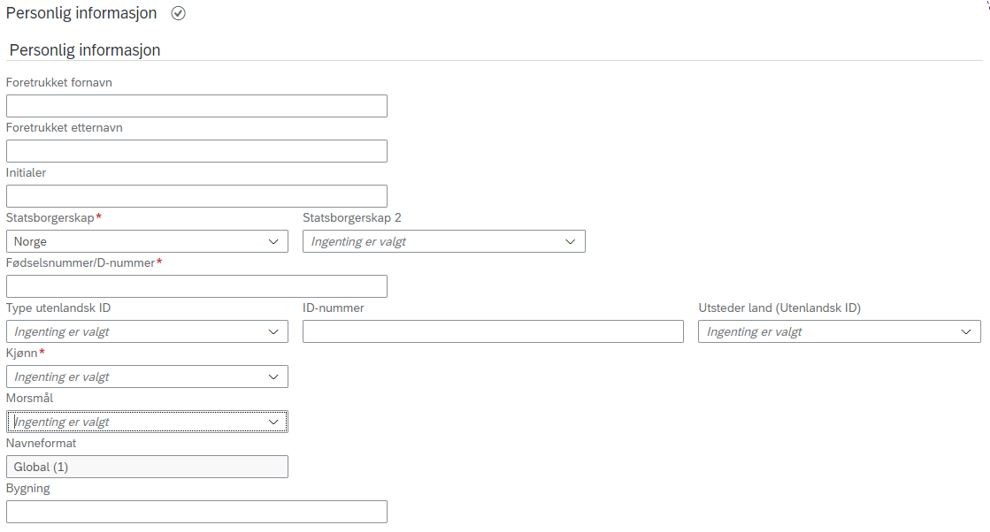The image size is (990, 532).
Task: Click into the Foretrukket etternavn field
Action: [x=196, y=151]
